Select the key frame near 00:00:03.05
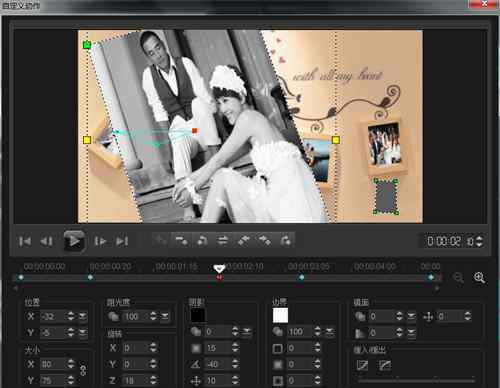 tap(301, 277)
